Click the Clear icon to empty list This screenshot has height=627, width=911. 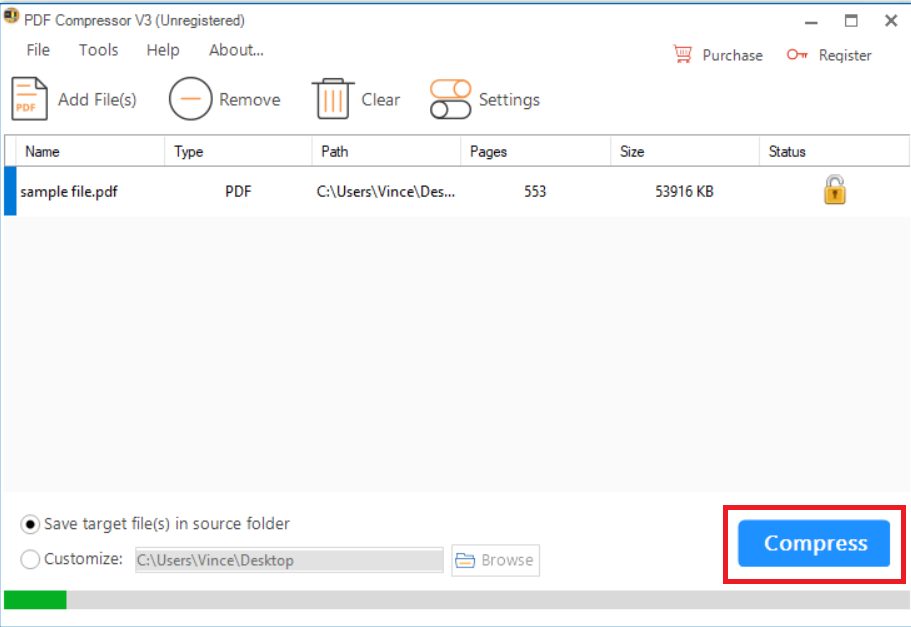point(335,98)
